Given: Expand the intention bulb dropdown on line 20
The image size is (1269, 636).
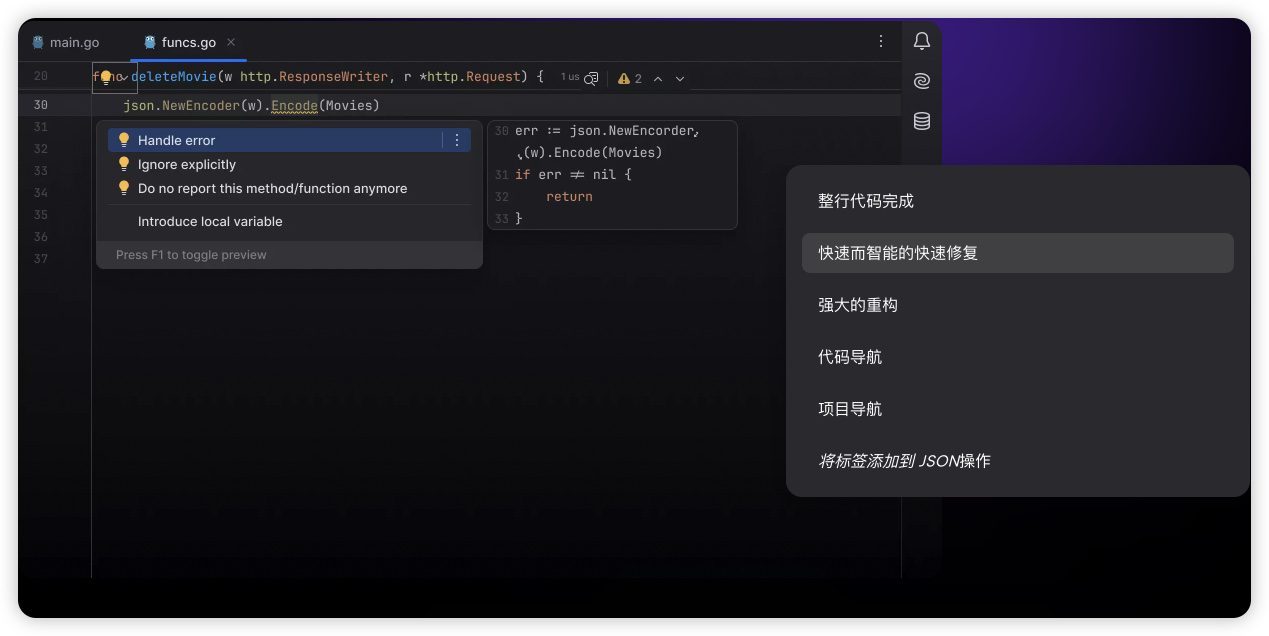Looking at the screenshot, I should pos(123,78).
